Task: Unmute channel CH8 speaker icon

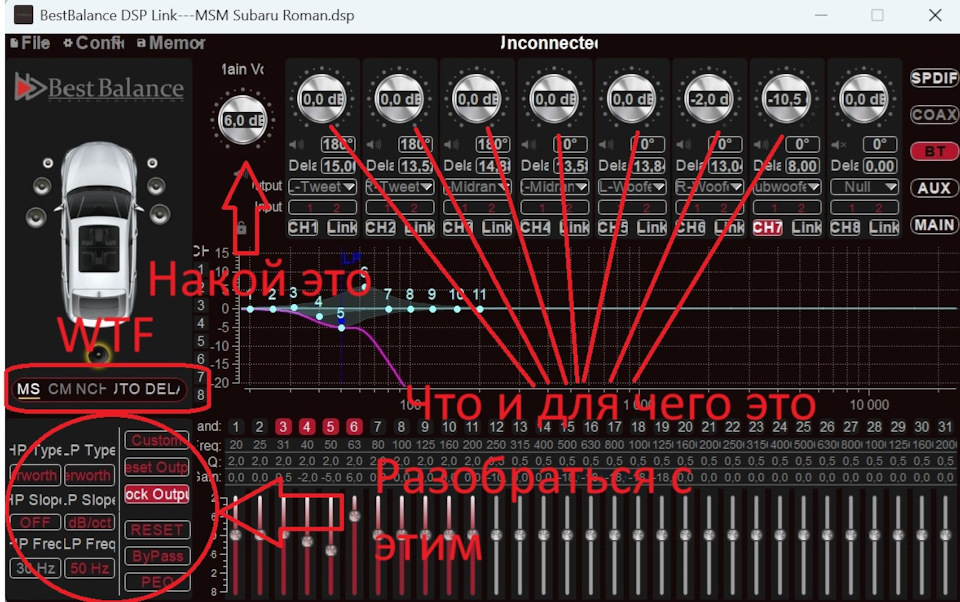Action: (x=839, y=145)
